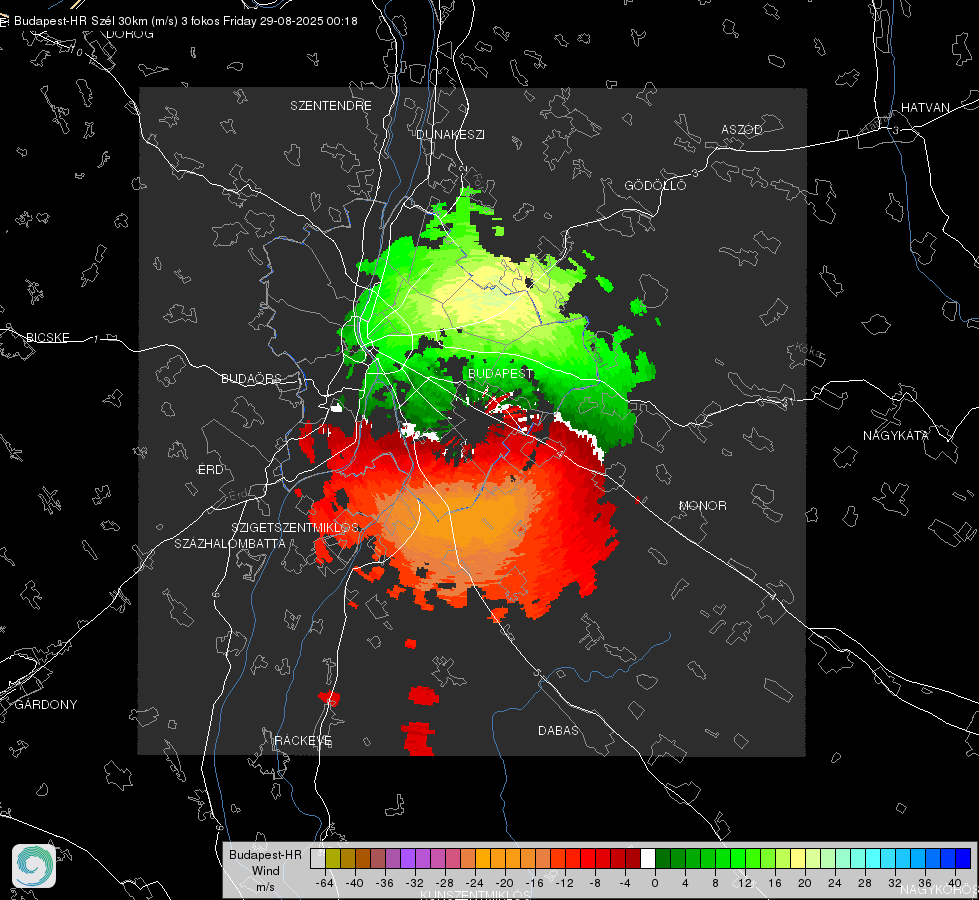This screenshot has height=900, width=979.
Task: Click the -64 legend scale value
Action: 324,884
